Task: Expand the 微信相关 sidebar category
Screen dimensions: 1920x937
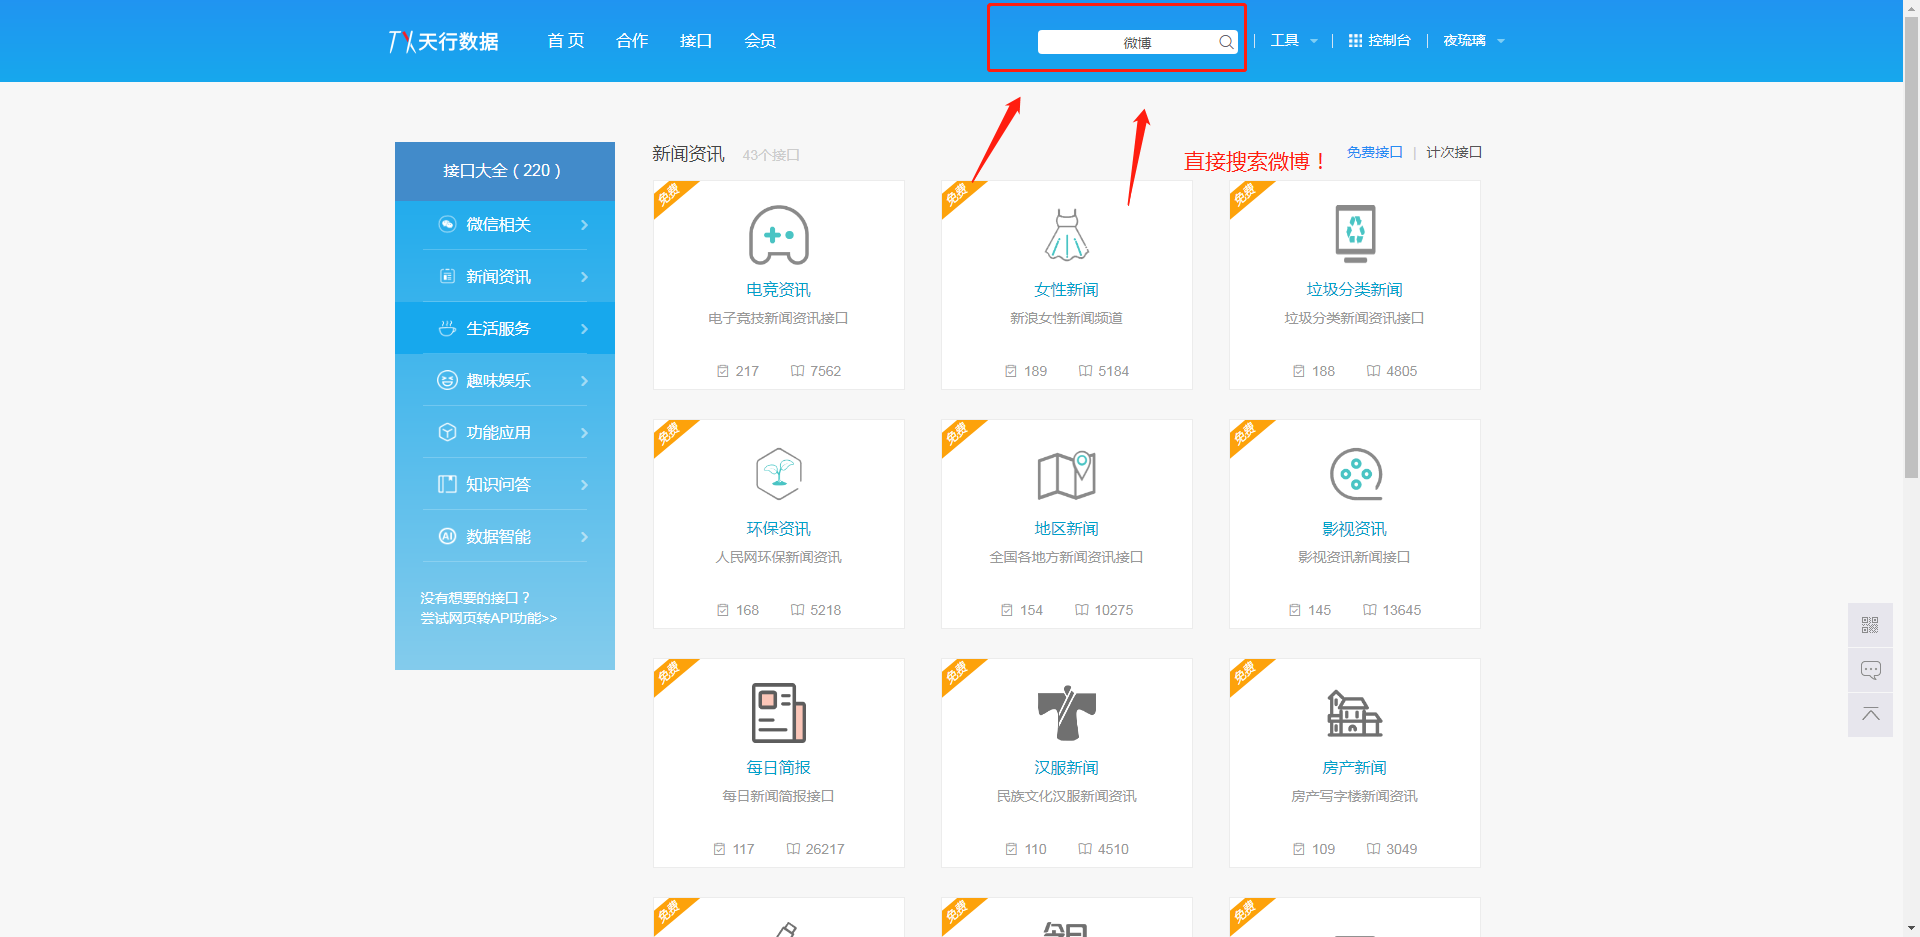Action: (504, 225)
